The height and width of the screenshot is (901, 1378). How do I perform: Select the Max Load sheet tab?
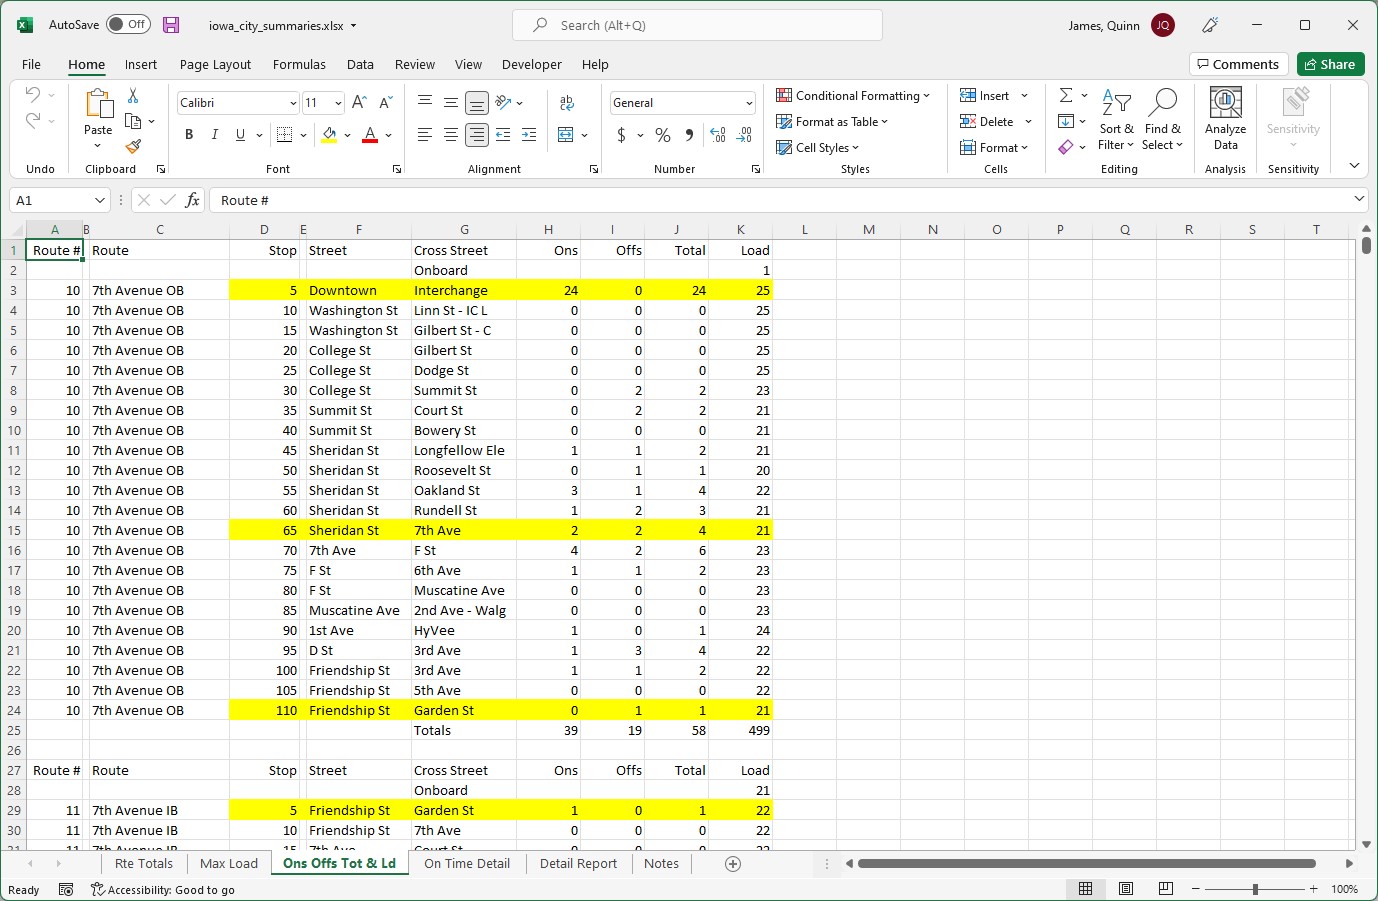tap(228, 863)
